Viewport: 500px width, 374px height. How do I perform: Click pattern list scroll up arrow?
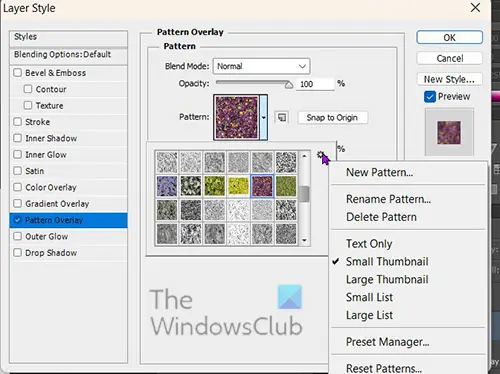304,156
